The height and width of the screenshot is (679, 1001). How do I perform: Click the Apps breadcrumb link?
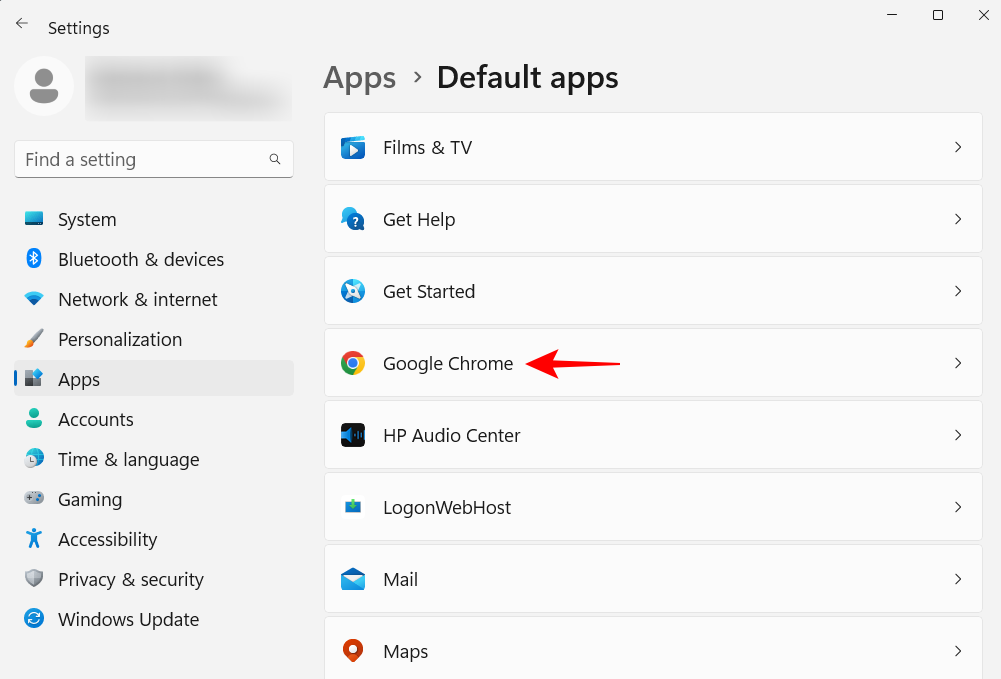pyautogui.click(x=359, y=77)
